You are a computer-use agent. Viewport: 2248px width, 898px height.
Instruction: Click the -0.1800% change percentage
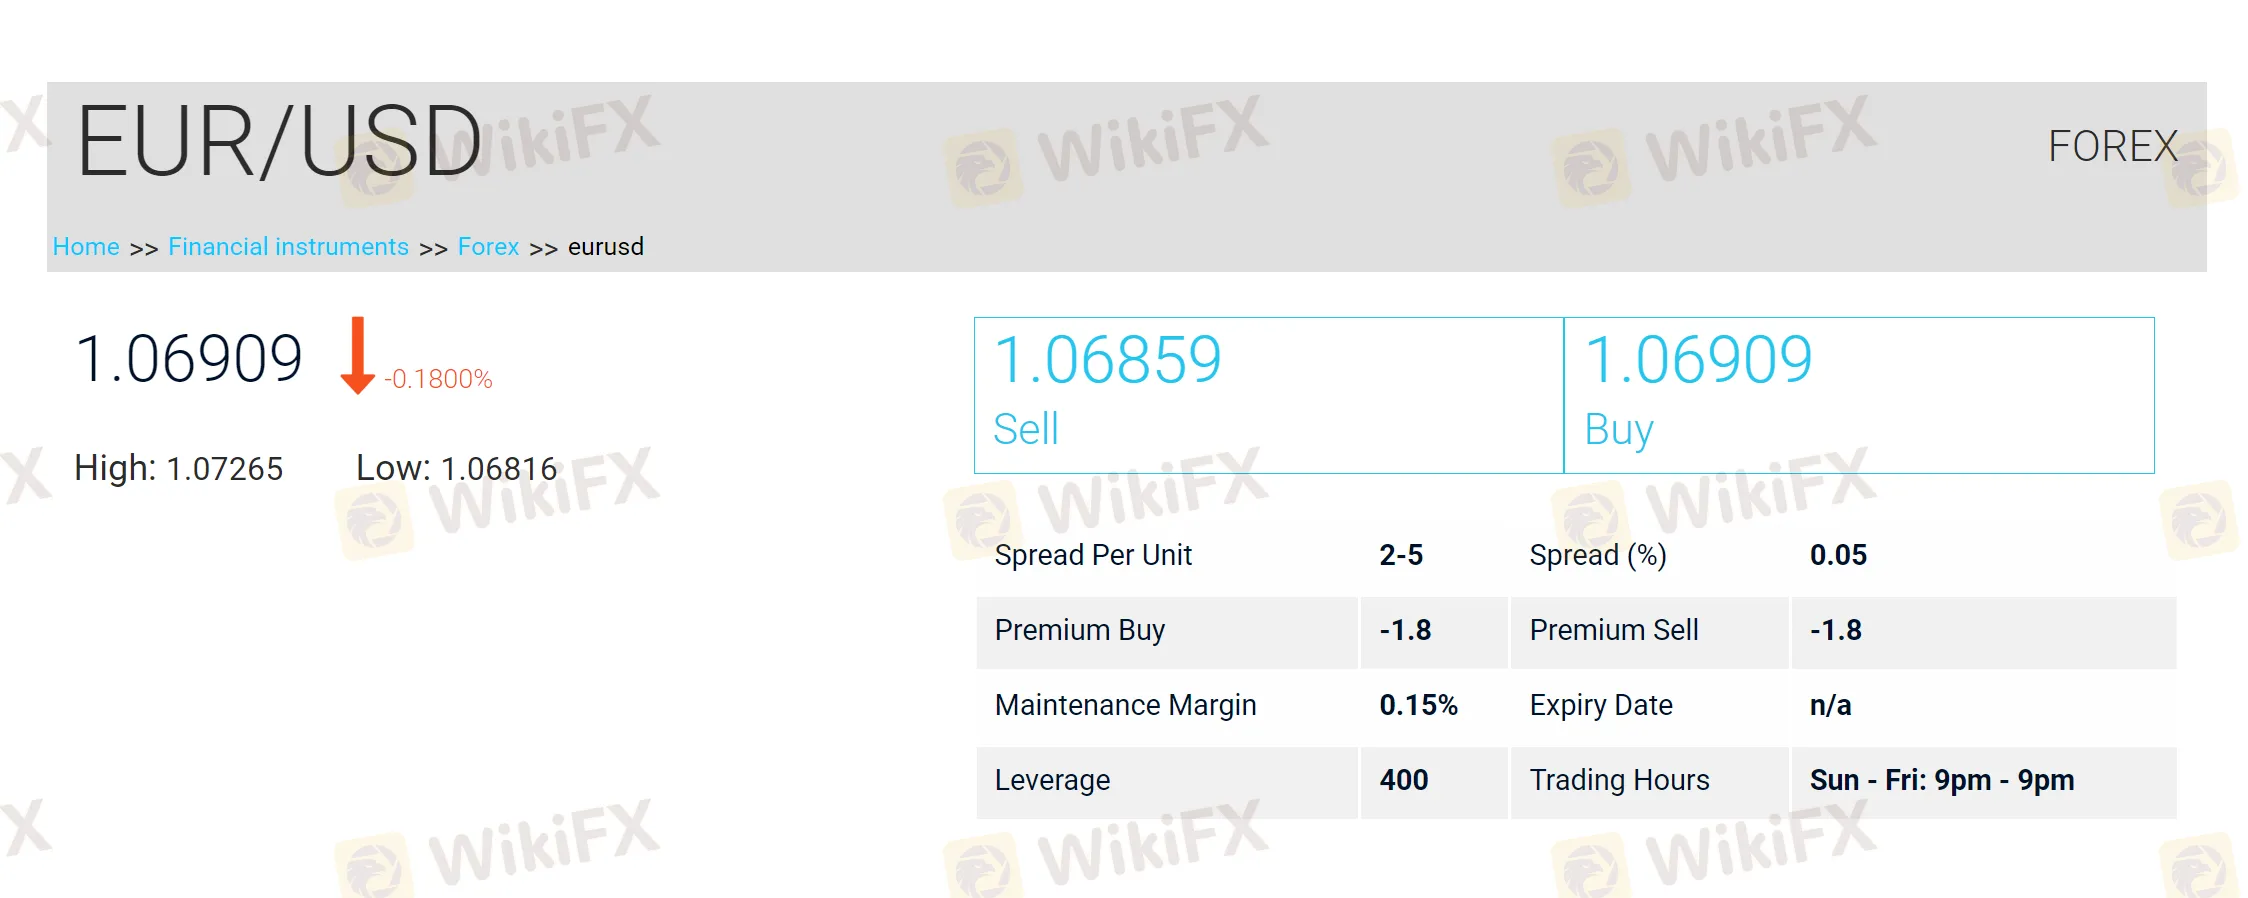(438, 380)
